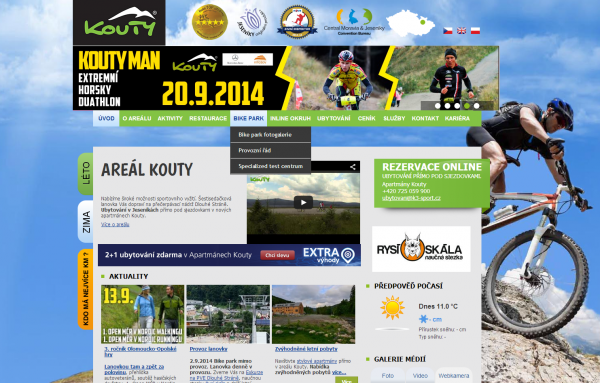Image resolution: width=600 pixels, height=383 pixels.
Task: Select the English flag icon
Action: 461,31
